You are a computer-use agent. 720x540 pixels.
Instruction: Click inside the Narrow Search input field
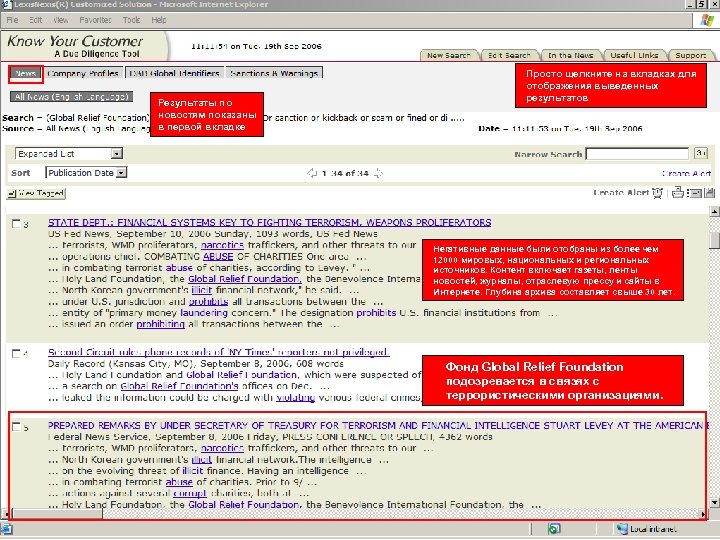(x=637, y=154)
